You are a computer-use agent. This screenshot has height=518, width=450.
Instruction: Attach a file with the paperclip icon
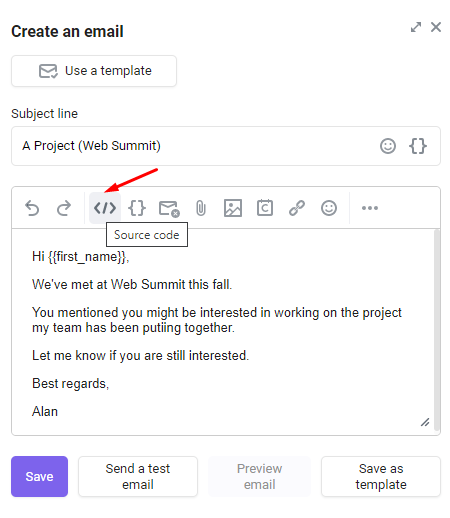tap(201, 208)
